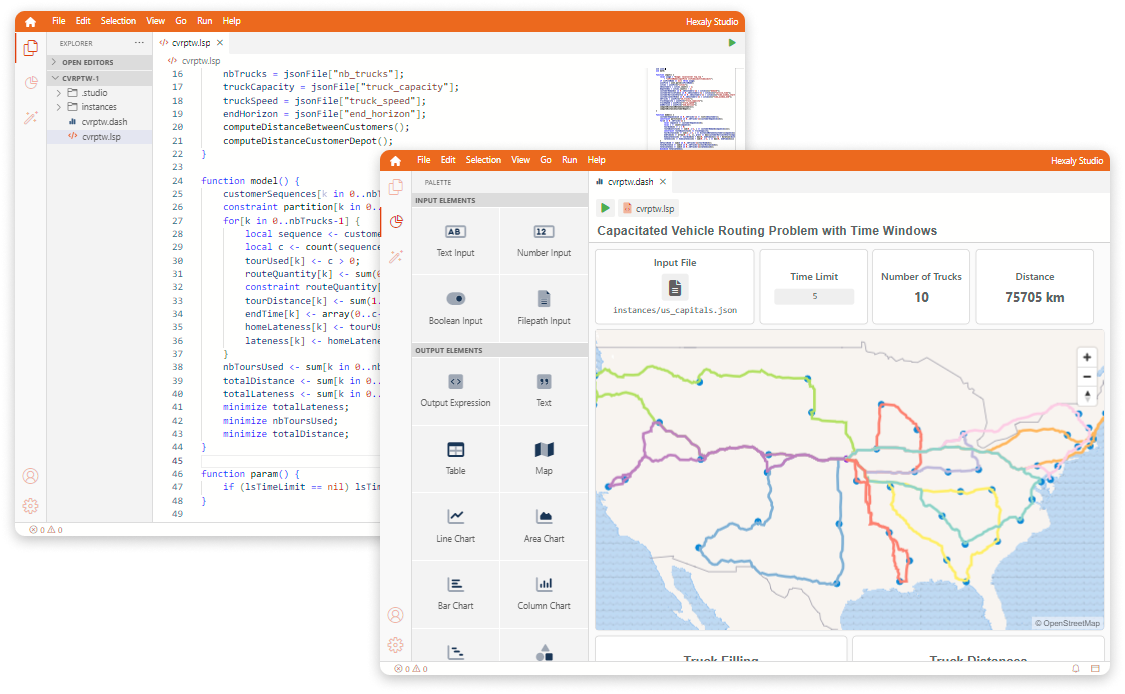Open magic wand icon in back window sidebar

[31, 118]
